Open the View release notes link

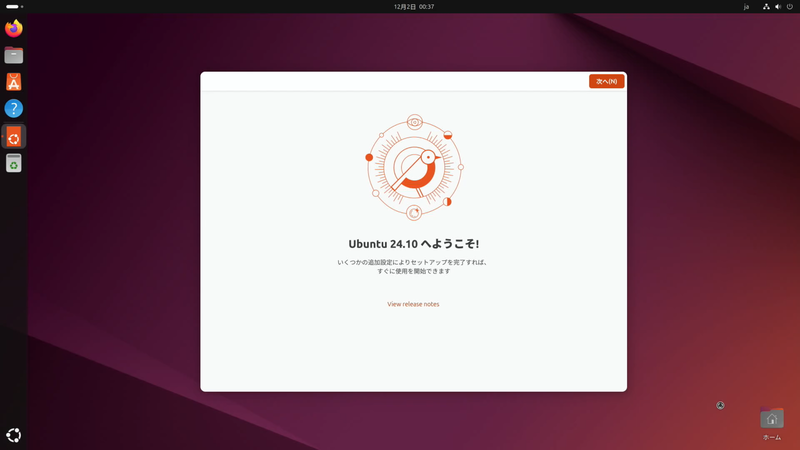413,304
